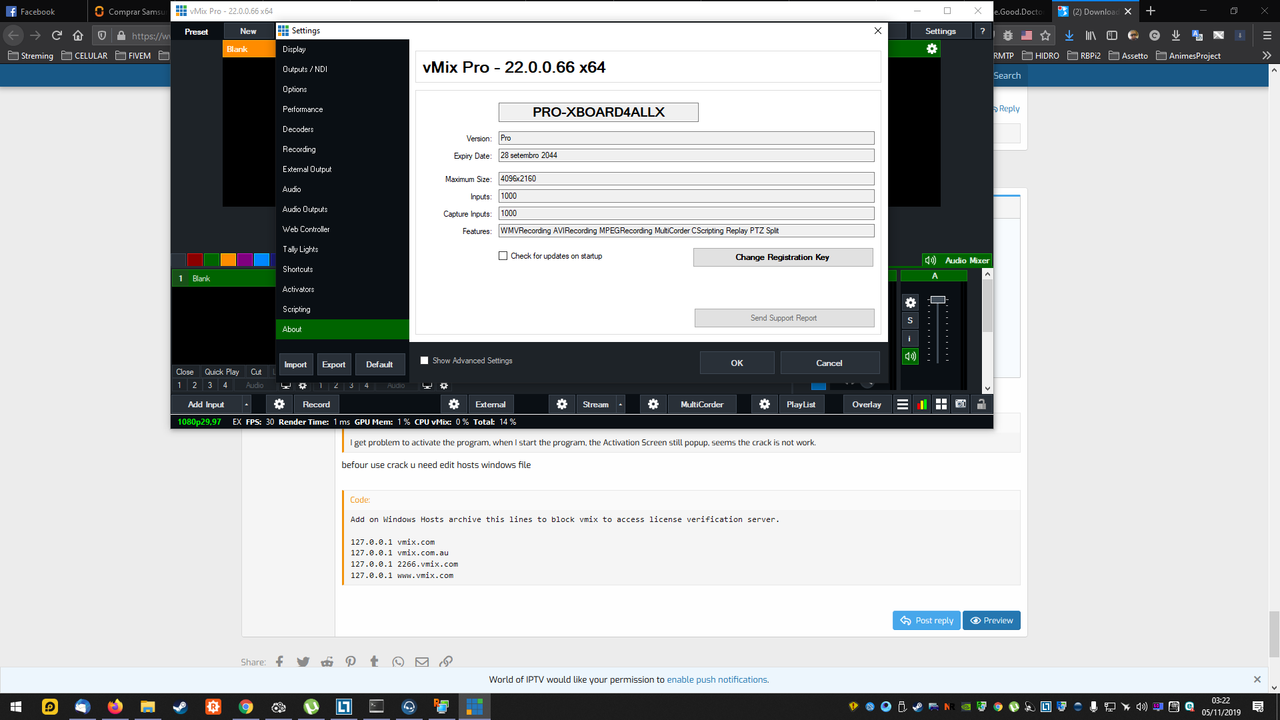
Task: Expand the Add Input dropdown arrow
Action: coord(246,404)
